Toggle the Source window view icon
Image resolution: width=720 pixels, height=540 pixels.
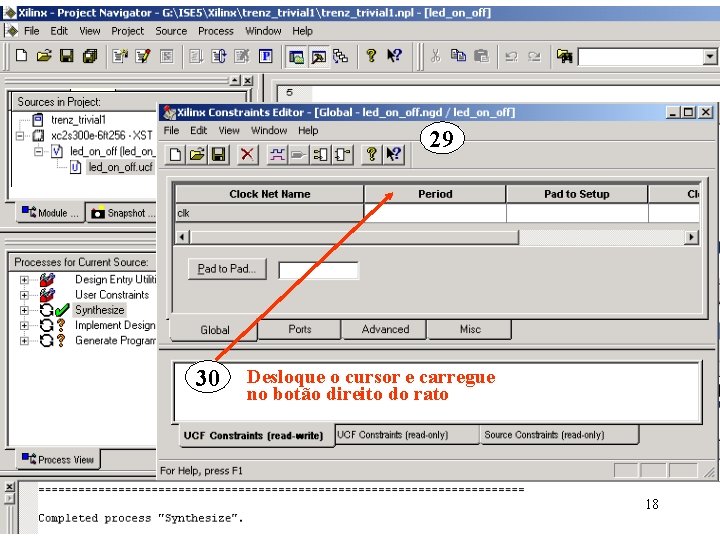[296, 56]
